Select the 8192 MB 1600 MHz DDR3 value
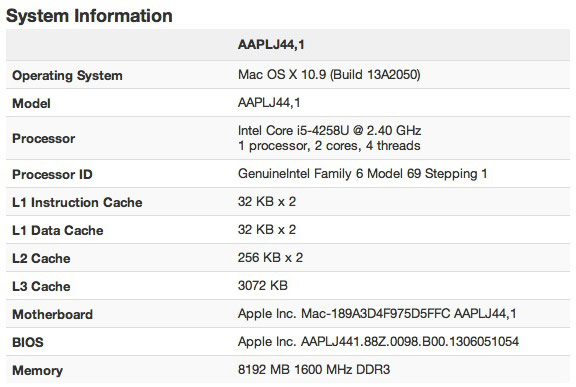The width and height of the screenshot is (576, 387). point(314,369)
